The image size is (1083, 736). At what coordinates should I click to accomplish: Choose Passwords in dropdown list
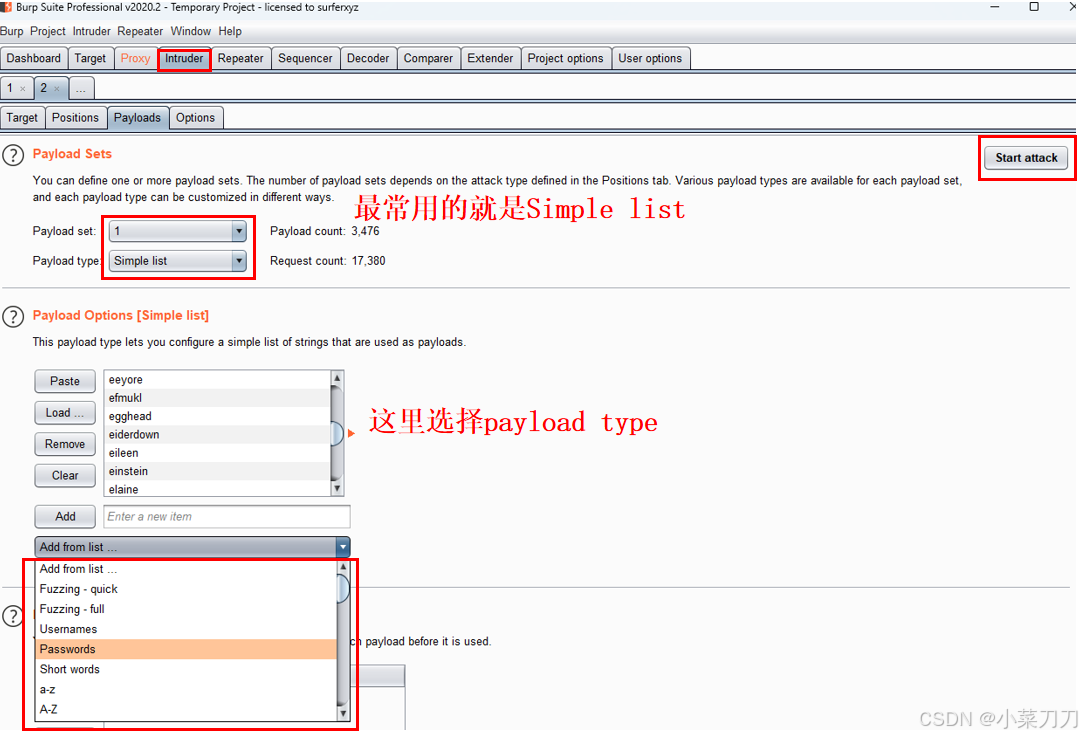pos(186,649)
